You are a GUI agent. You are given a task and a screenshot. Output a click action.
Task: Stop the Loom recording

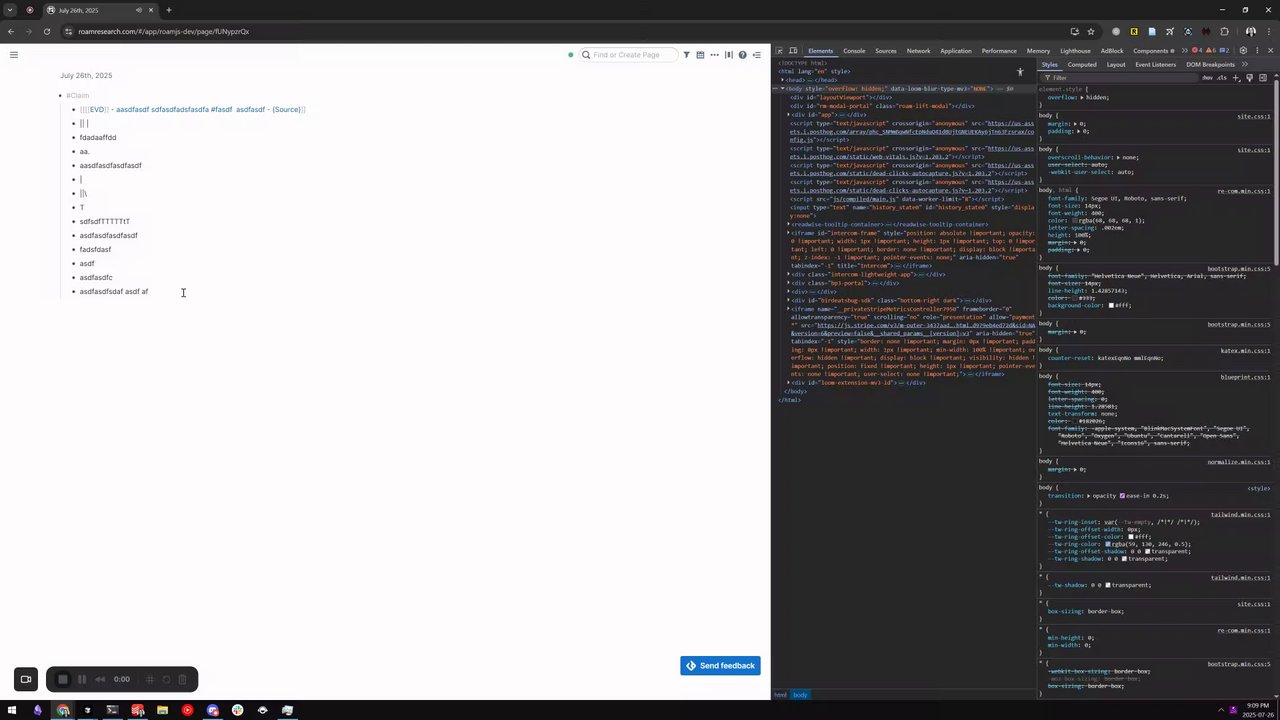pyautogui.click(x=62, y=680)
